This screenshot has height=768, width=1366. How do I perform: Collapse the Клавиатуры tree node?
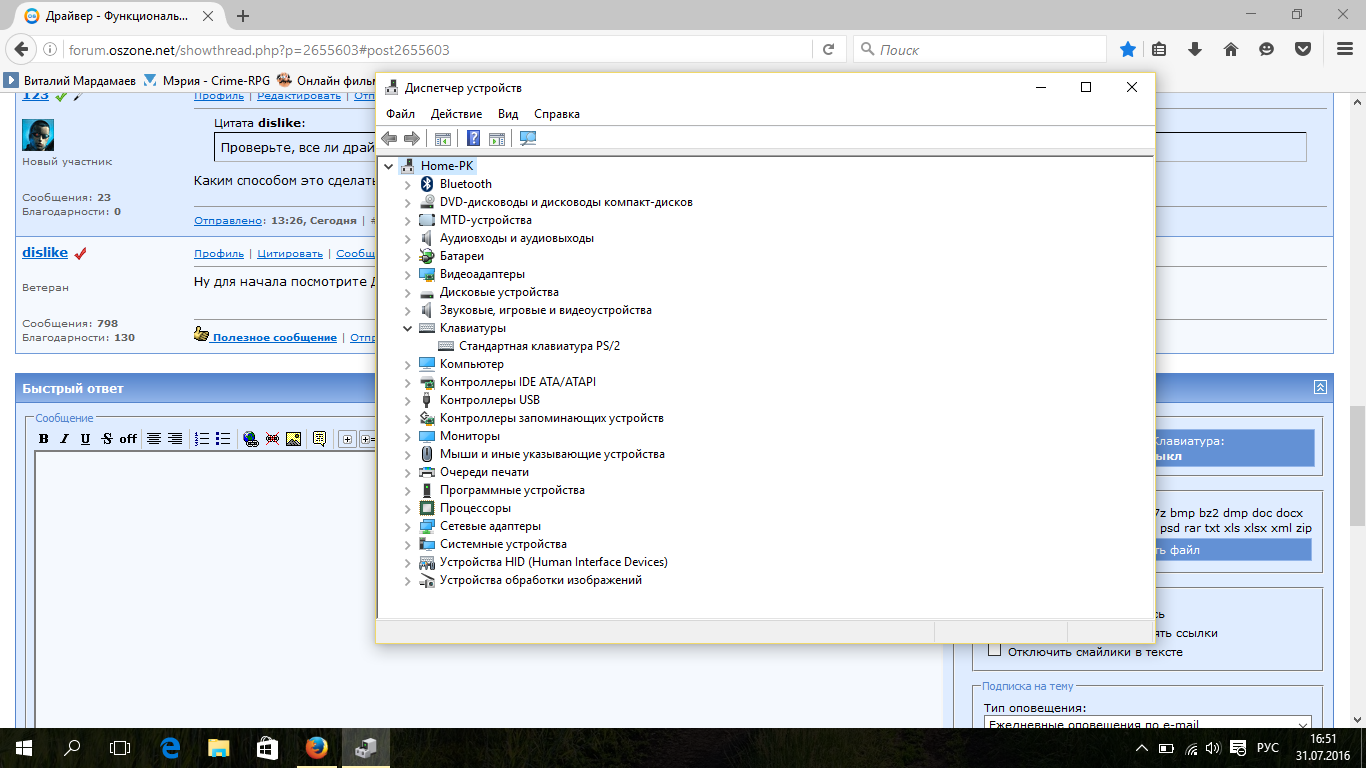tap(407, 328)
